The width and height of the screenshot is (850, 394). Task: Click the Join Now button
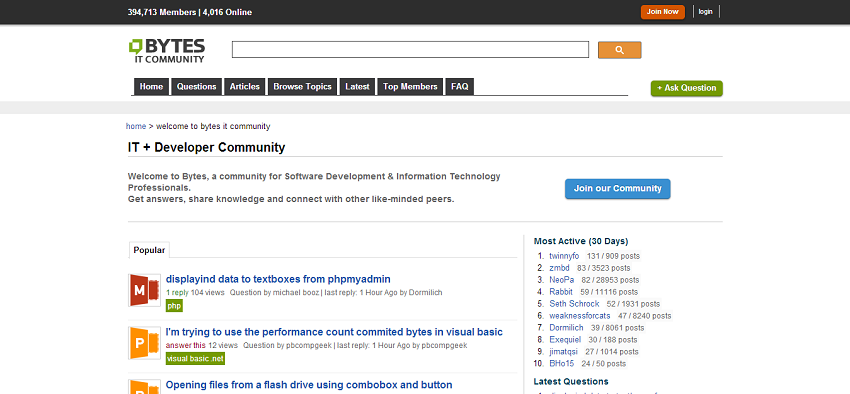(x=662, y=12)
